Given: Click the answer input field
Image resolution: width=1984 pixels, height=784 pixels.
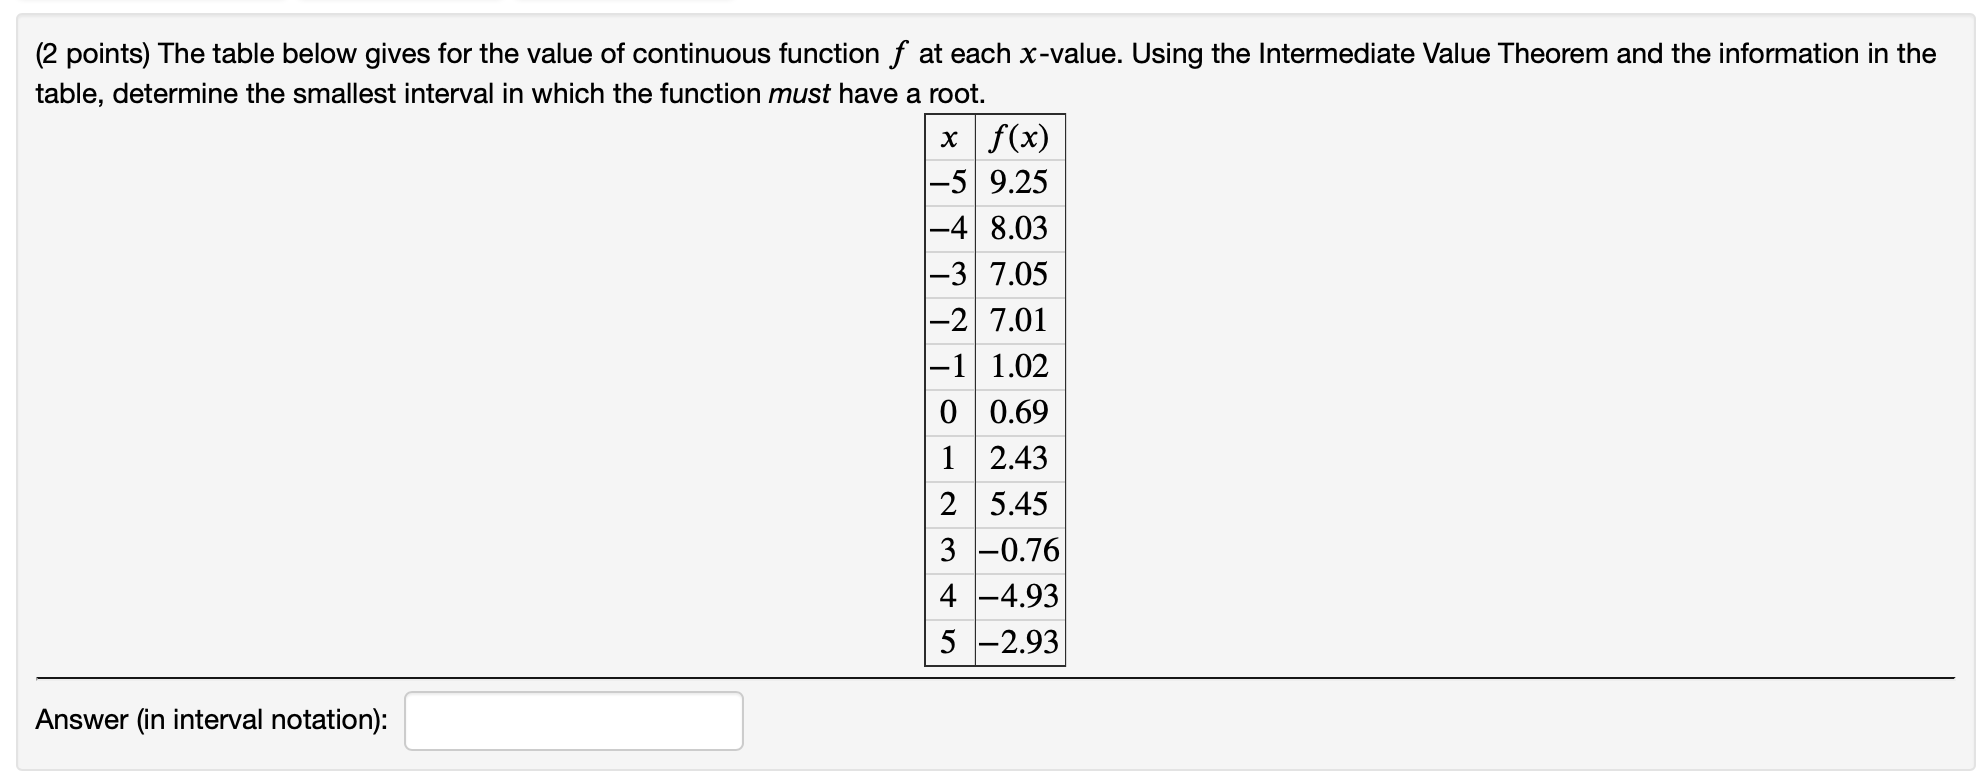Looking at the screenshot, I should tap(573, 720).
